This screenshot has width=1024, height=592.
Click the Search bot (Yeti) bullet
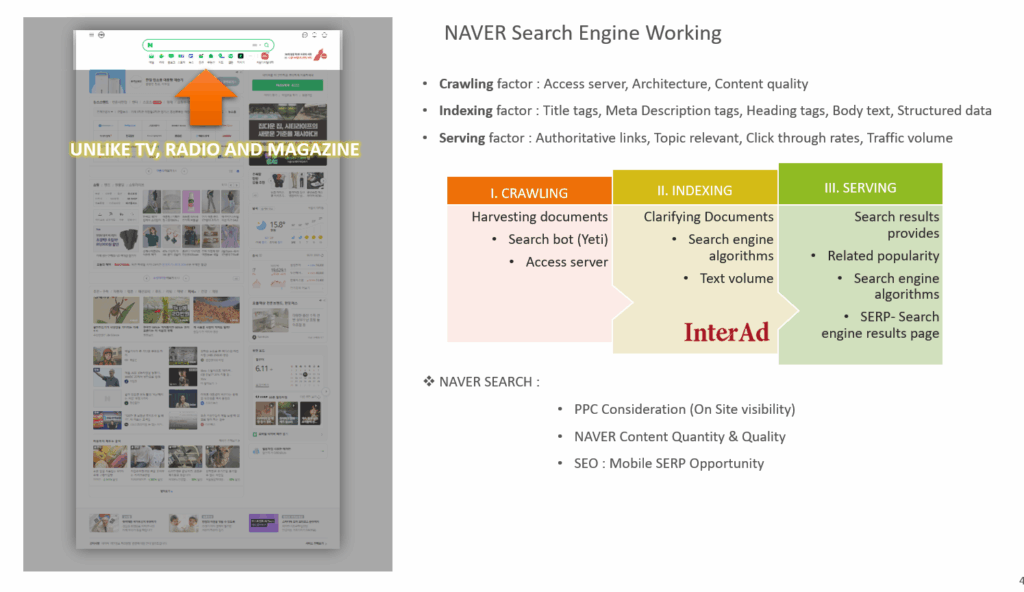(558, 239)
